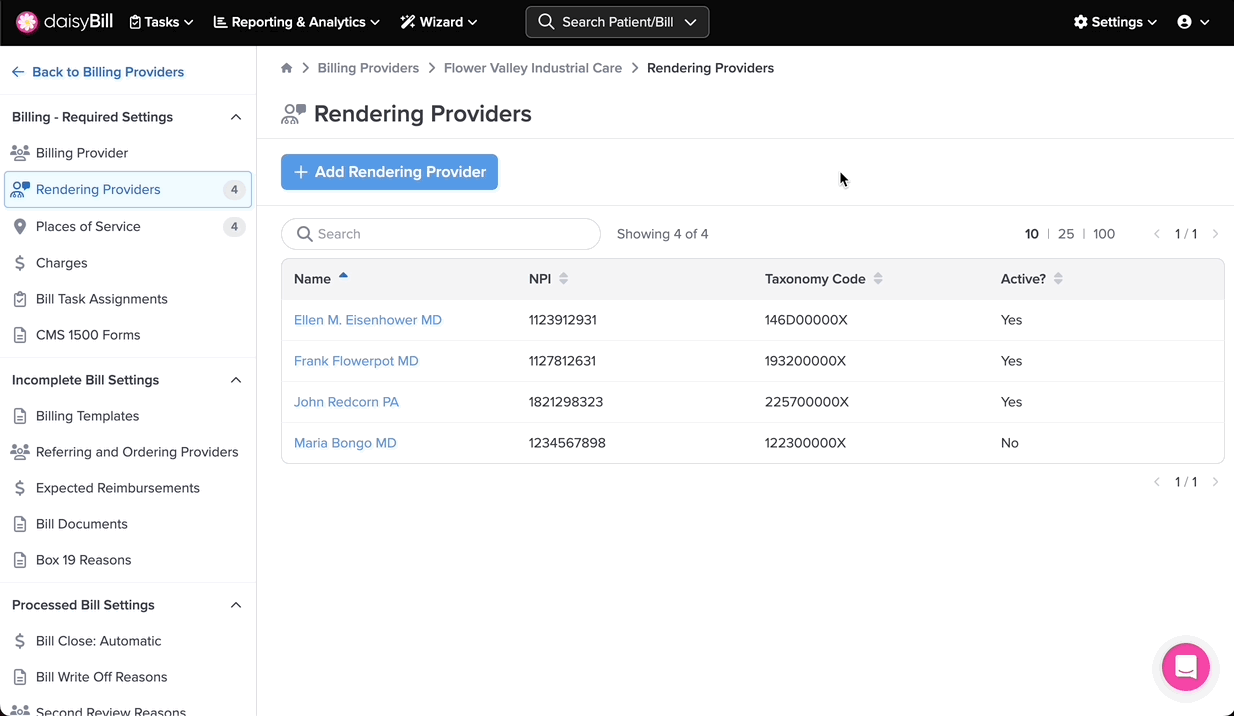Show 25 results per page
This screenshot has height=716, width=1234.
point(1066,234)
